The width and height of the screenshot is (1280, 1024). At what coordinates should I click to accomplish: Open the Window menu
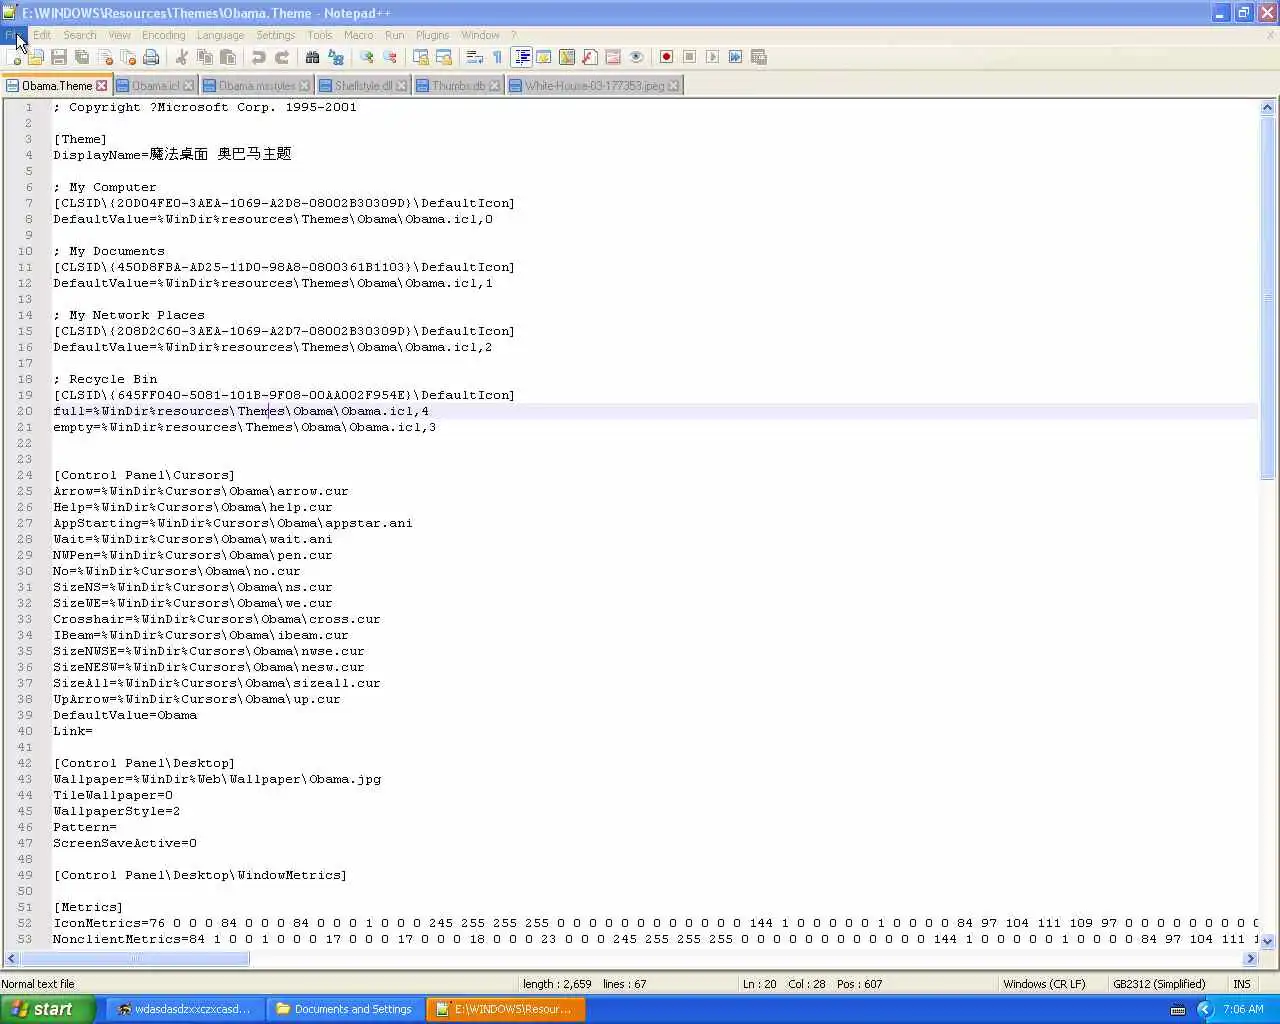480,35
